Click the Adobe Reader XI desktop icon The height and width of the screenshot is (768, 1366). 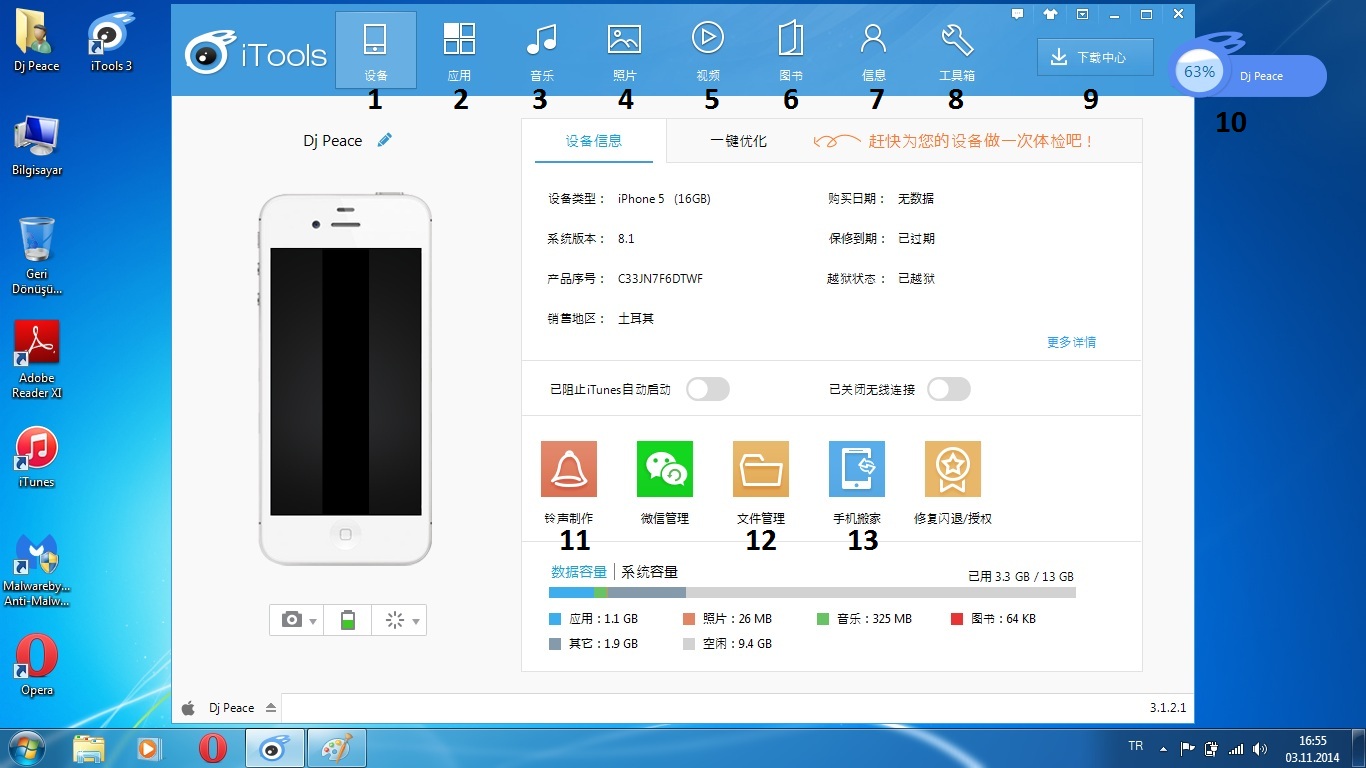[36, 360]
